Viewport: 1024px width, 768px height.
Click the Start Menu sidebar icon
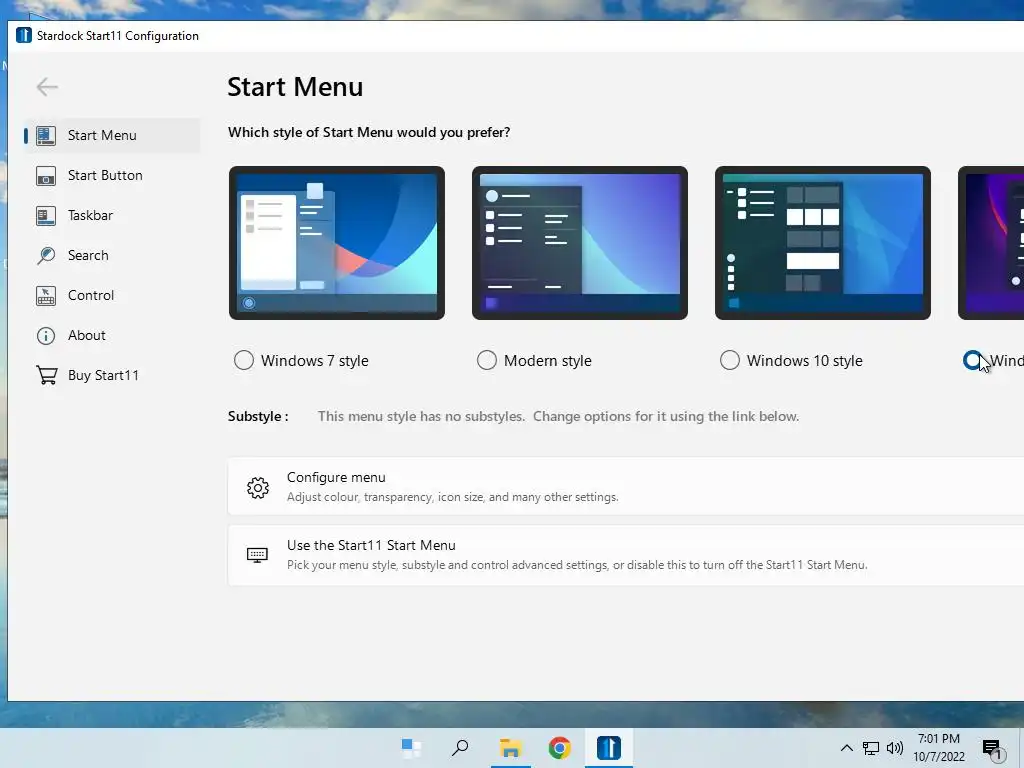[46, 135]
